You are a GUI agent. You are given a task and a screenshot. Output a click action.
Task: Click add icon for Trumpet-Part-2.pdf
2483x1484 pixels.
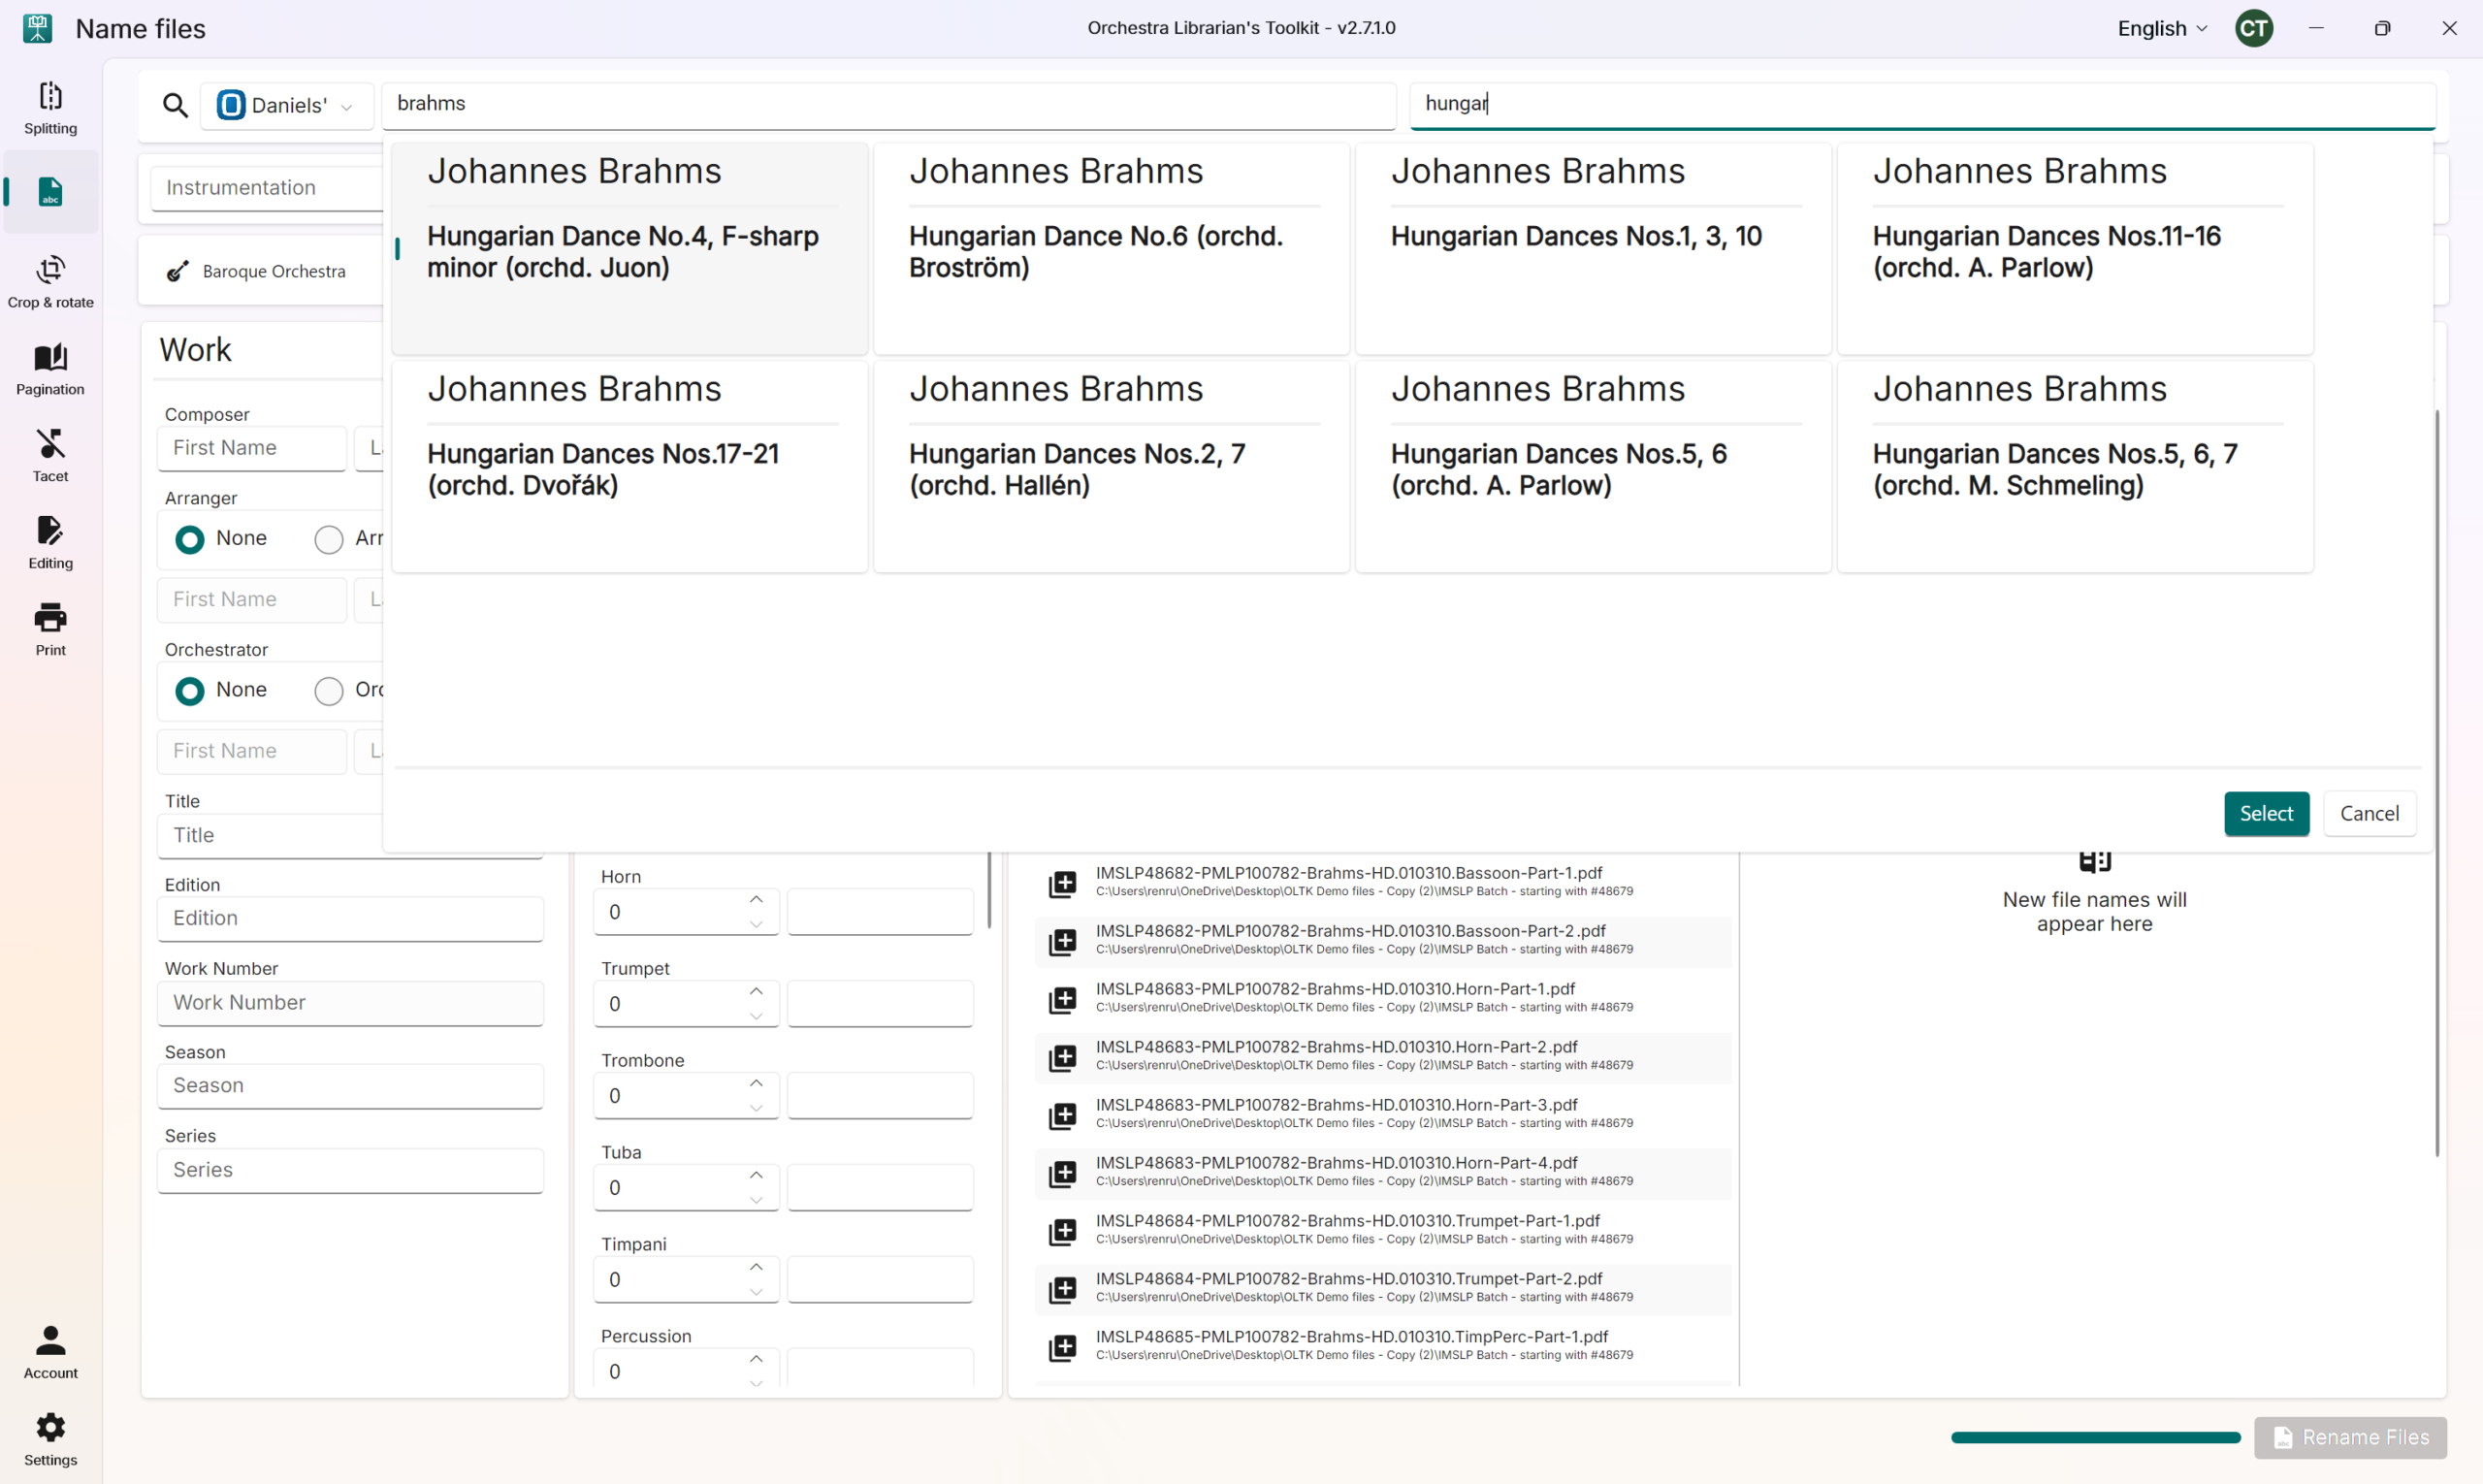tap(1062, 1289)
